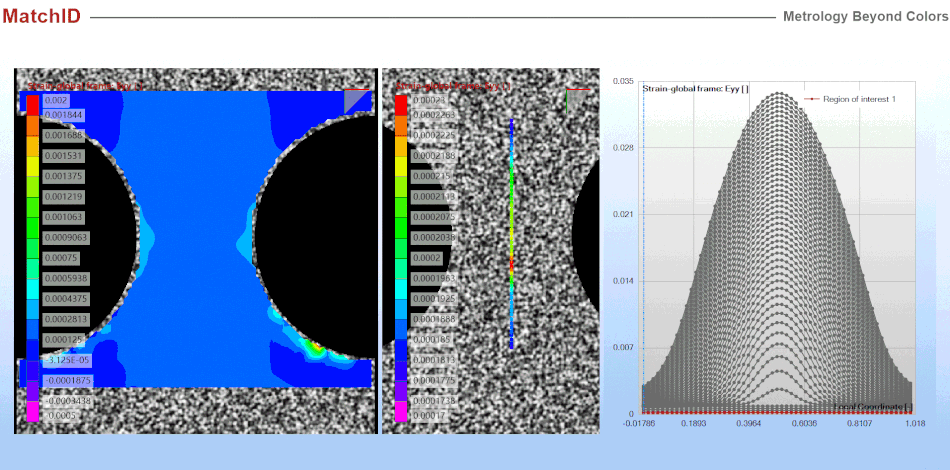Click the 0.001844 colorbar label
The width and height of the screenshot is (950, 470).
tap(63, 114)
